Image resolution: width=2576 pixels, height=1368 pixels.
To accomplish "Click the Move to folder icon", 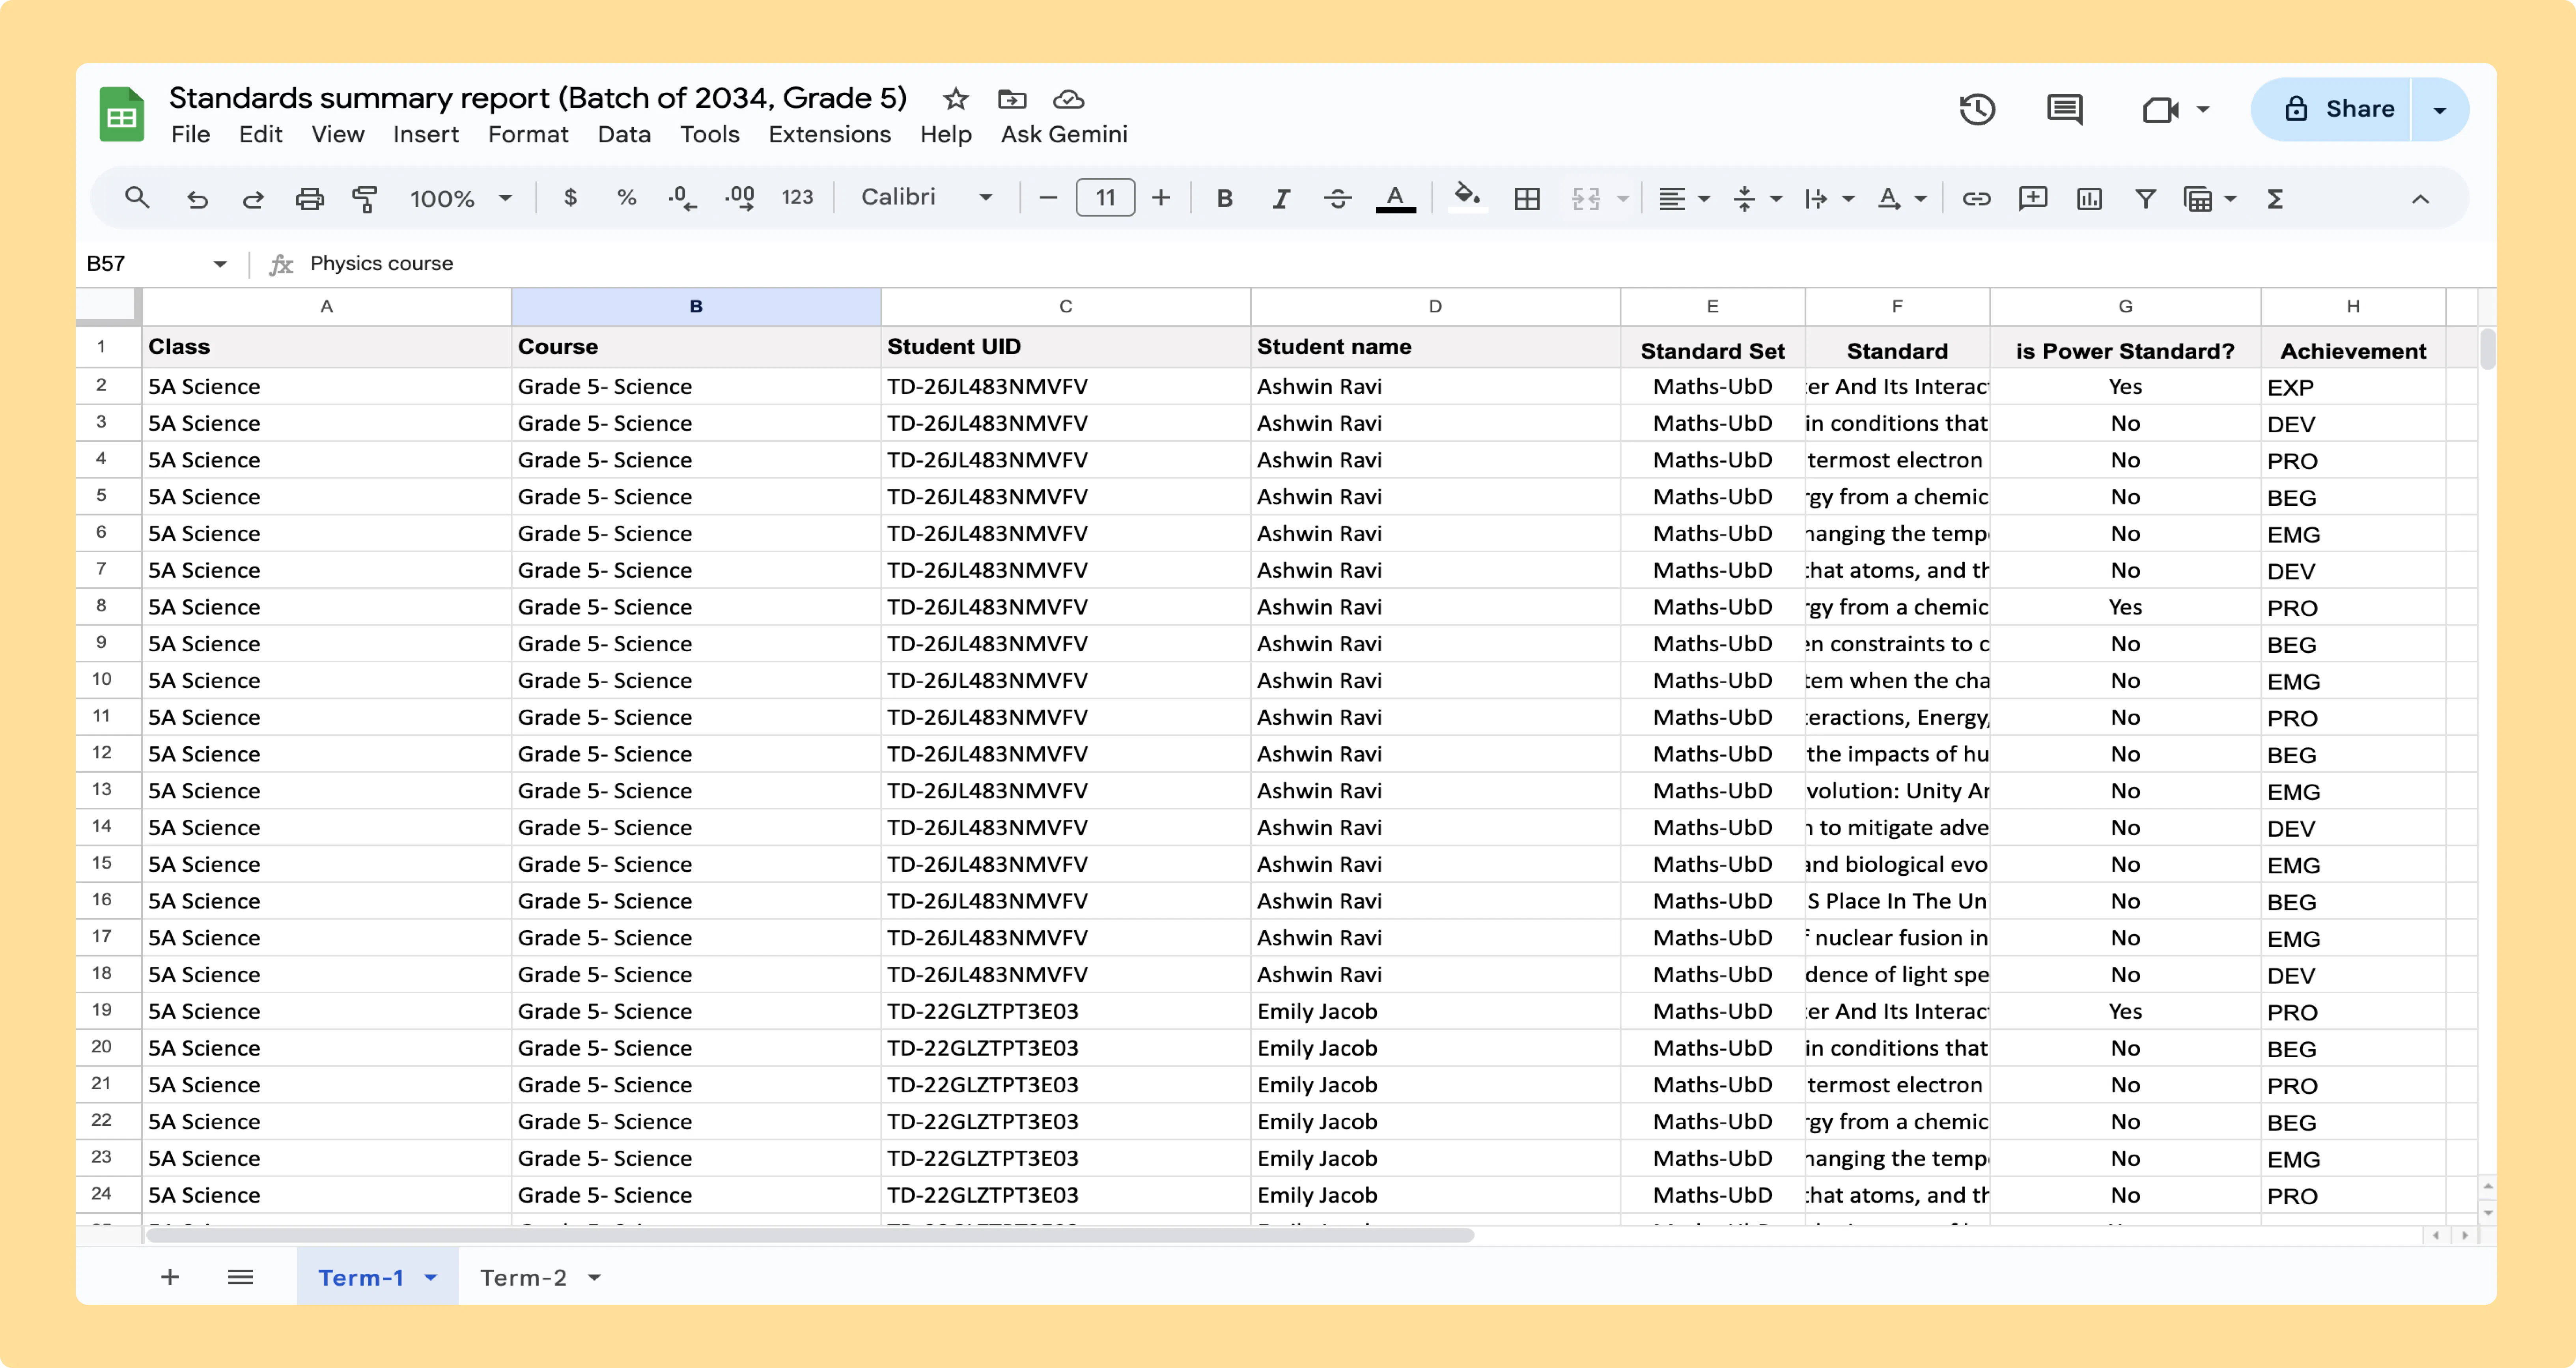I will [x=1012, y=99].
